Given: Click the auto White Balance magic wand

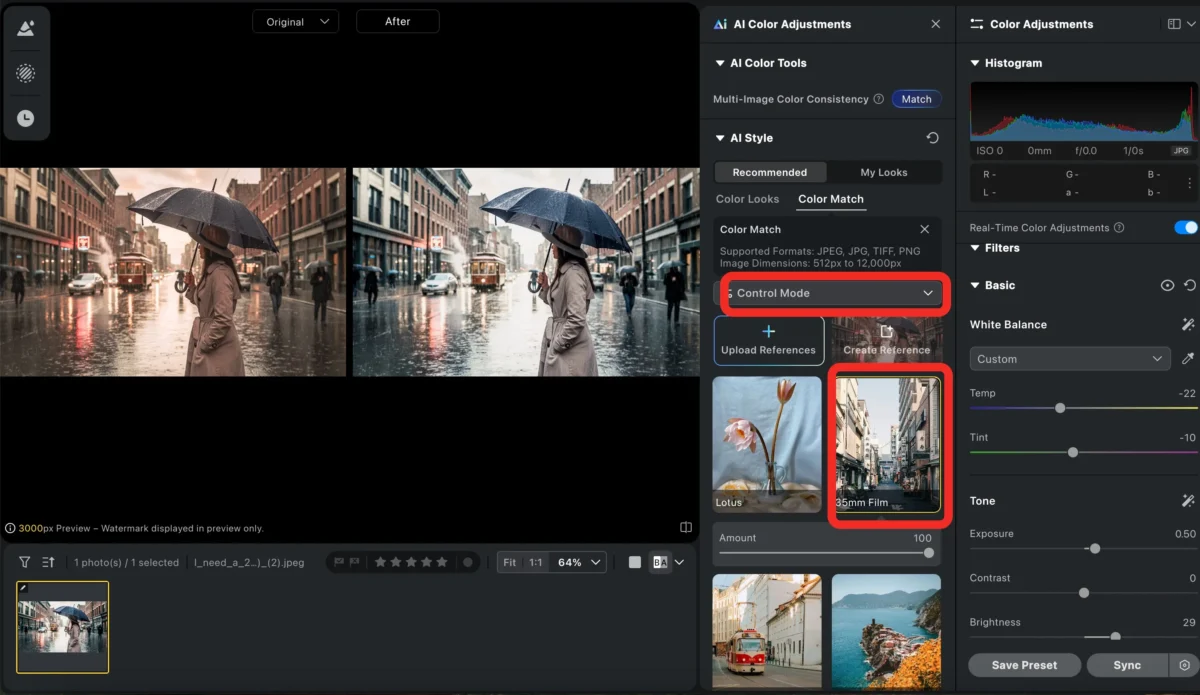Looking at the screenshot, I should tap(1188, 325).
